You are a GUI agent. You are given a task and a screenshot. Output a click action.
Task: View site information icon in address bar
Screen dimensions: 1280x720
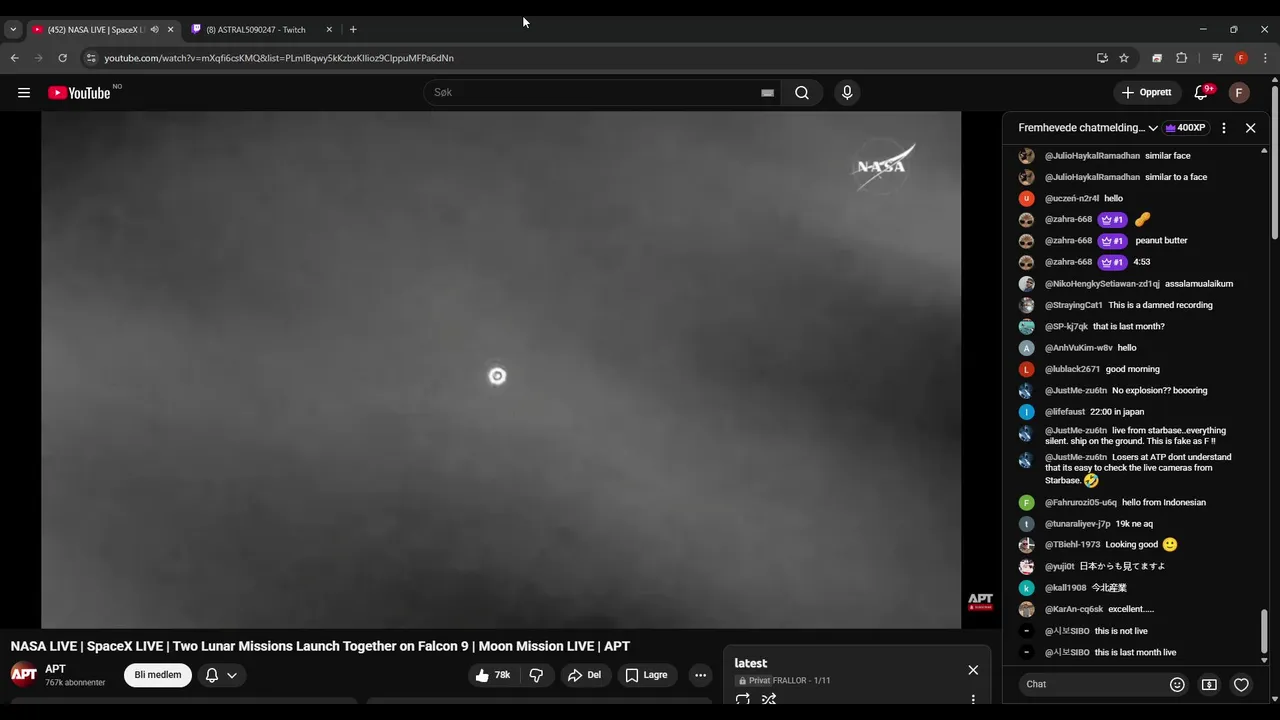91,58
